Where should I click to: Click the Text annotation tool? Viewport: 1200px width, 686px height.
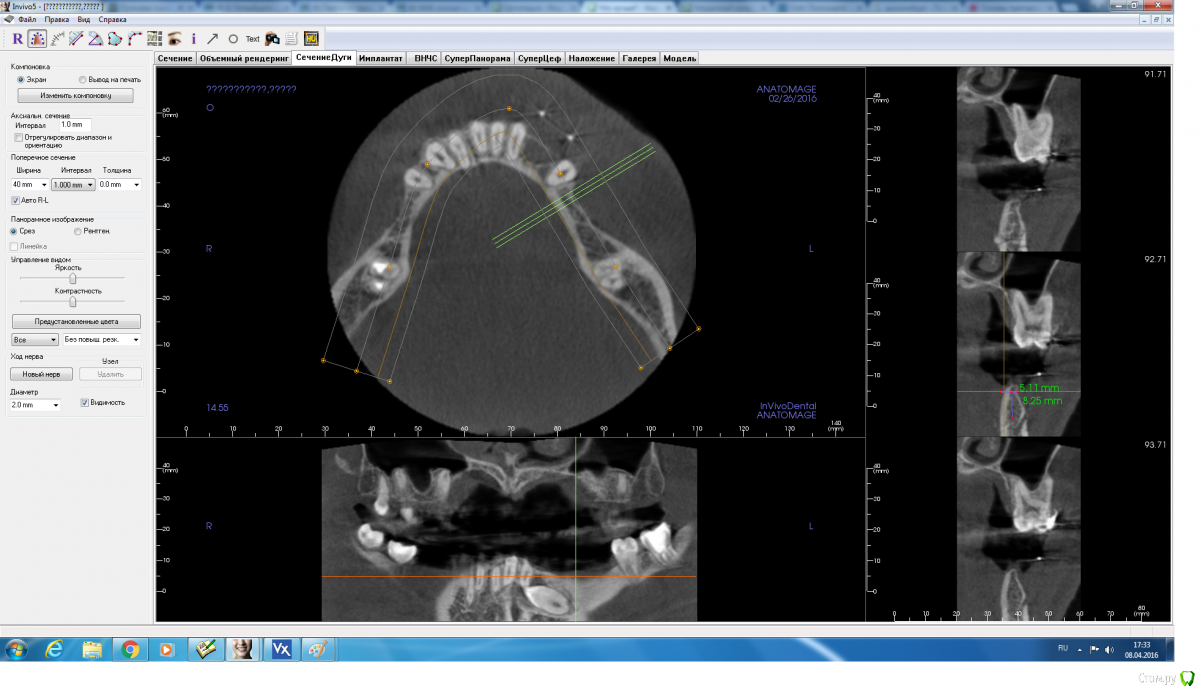point(252,39)
